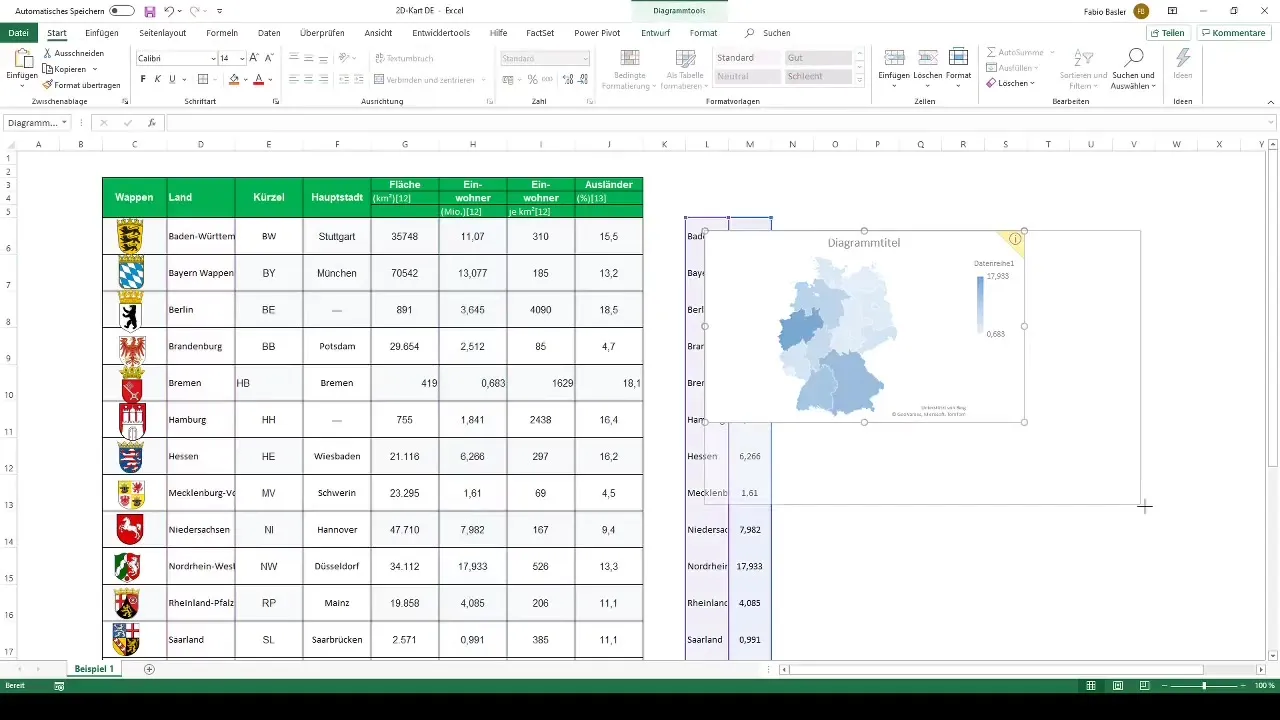Switch to the Formeln tab
Screen dimensions: 1280x720
point(222,33)
